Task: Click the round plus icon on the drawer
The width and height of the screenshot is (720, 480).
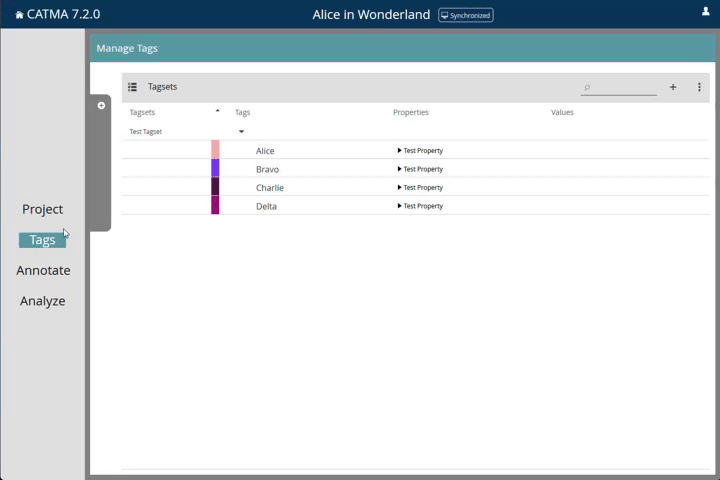Action: 101,105
